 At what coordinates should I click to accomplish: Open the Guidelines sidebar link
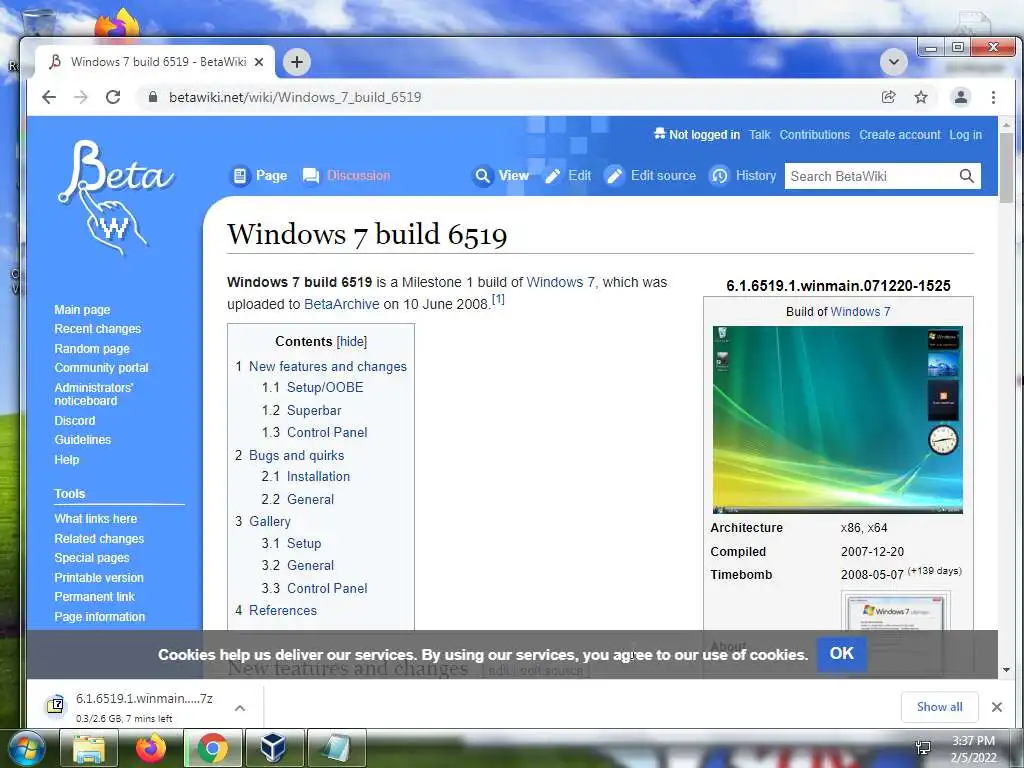point(82,440)
